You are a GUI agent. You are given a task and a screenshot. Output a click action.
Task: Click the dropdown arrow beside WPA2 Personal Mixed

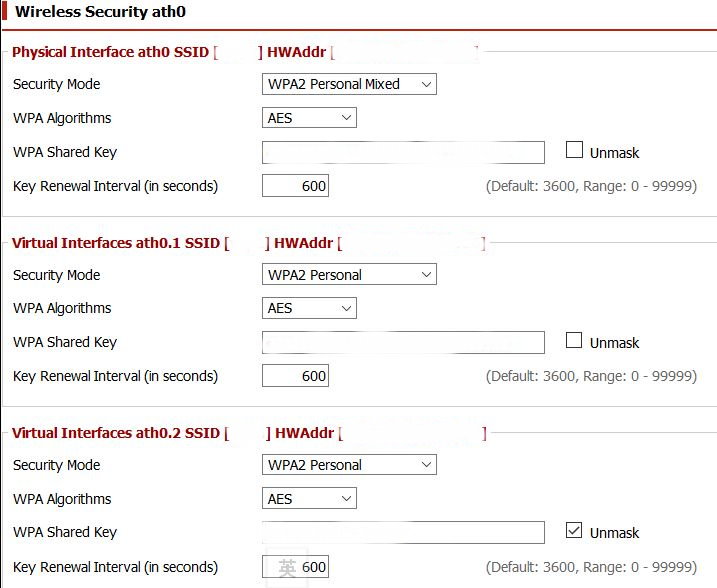pyautogui.click(x=426, y=84)
